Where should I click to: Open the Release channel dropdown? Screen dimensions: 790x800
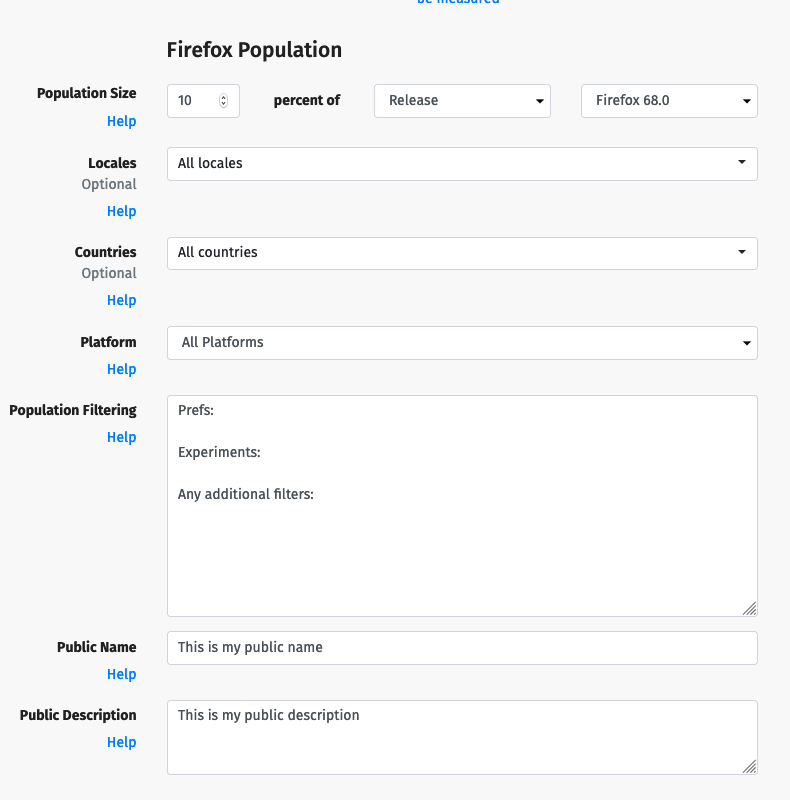tap(462, 101)
